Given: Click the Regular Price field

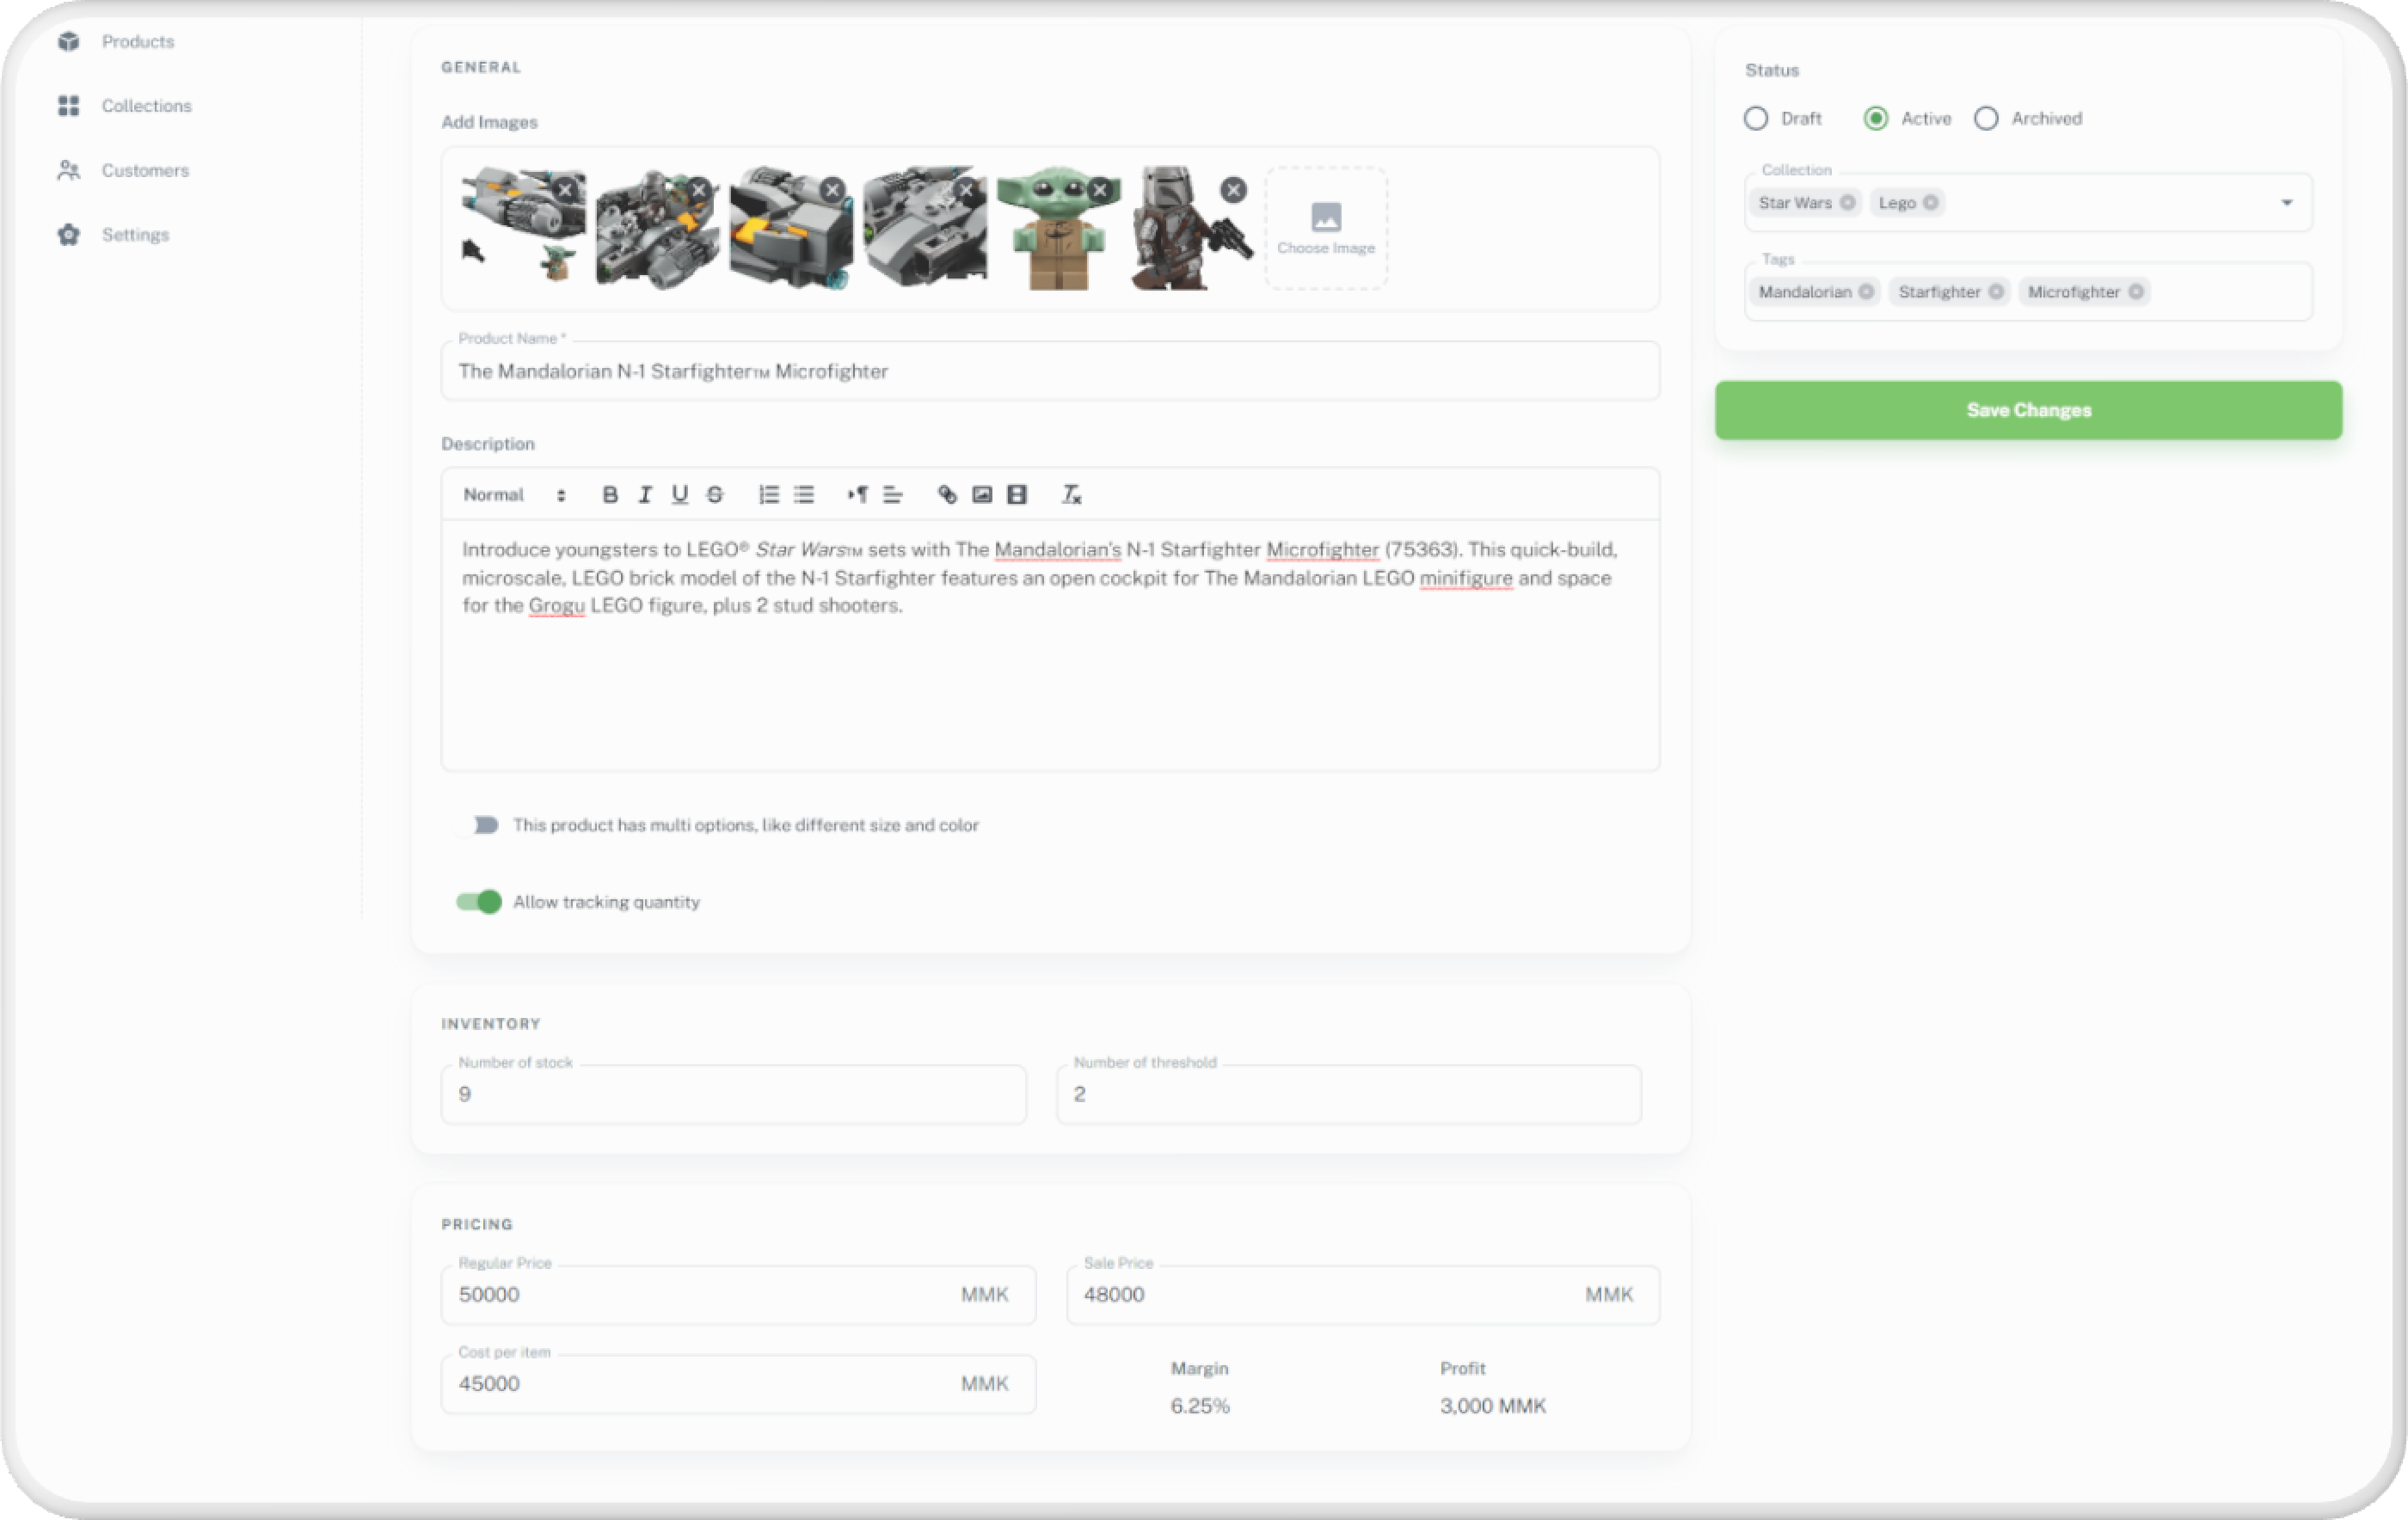Looking at the screenshot, I should pos(738,1294).
